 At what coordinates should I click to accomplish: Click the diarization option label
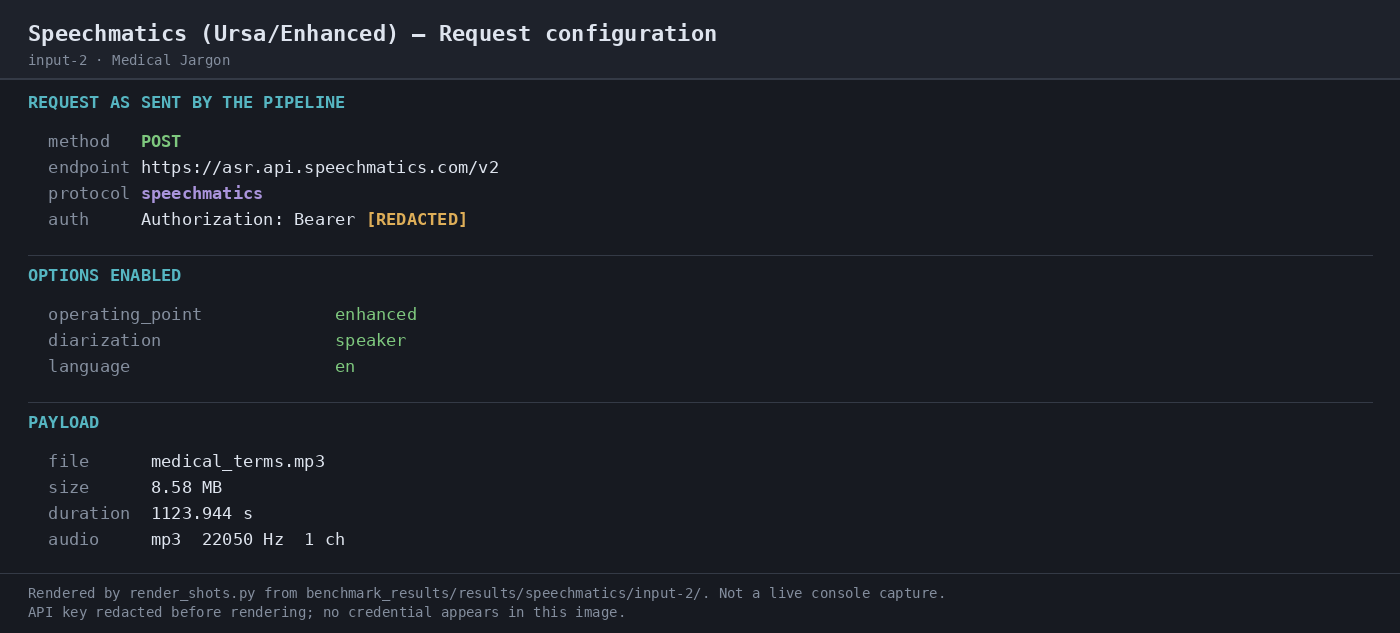tap(104, 341)
